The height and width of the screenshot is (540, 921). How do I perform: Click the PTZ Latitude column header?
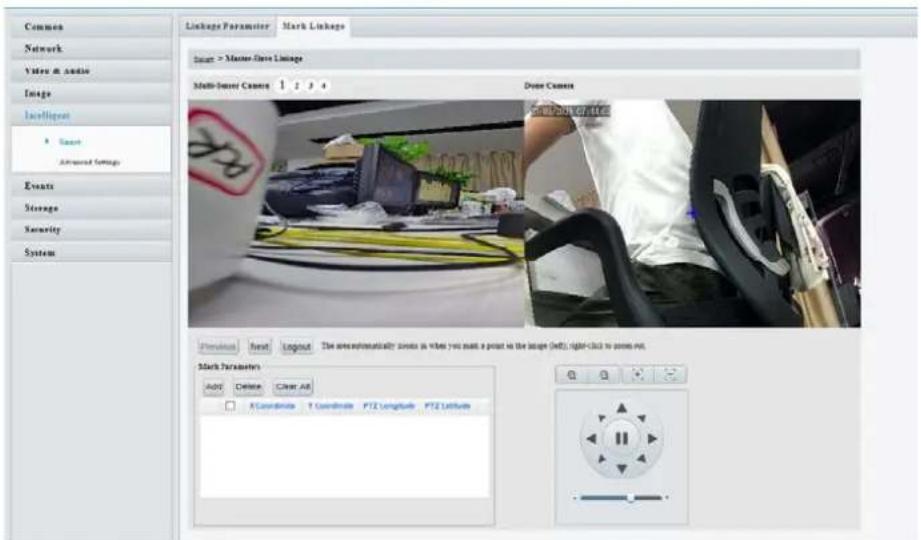[x=448, y=406]
